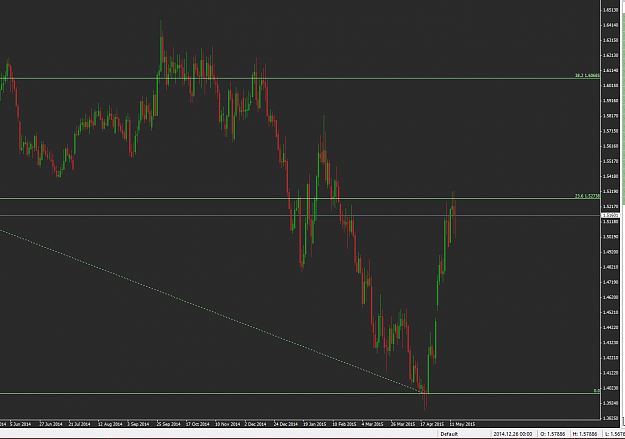Select the 0.0 Fibonacci level line label

[x=597, y=391]
